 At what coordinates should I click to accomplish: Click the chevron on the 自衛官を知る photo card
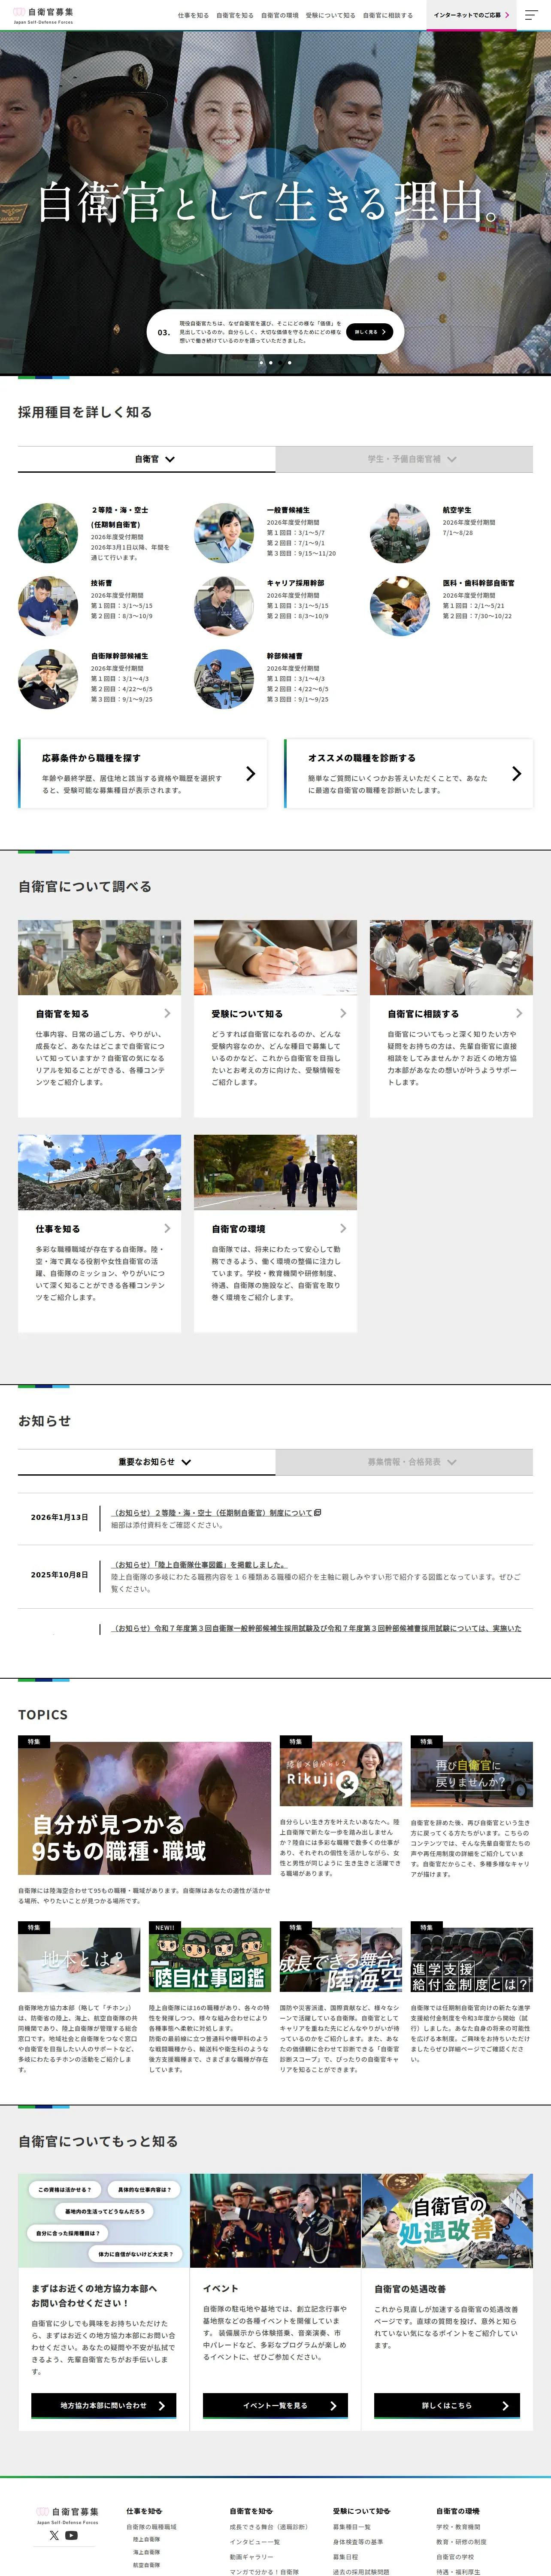[167, 1013]
